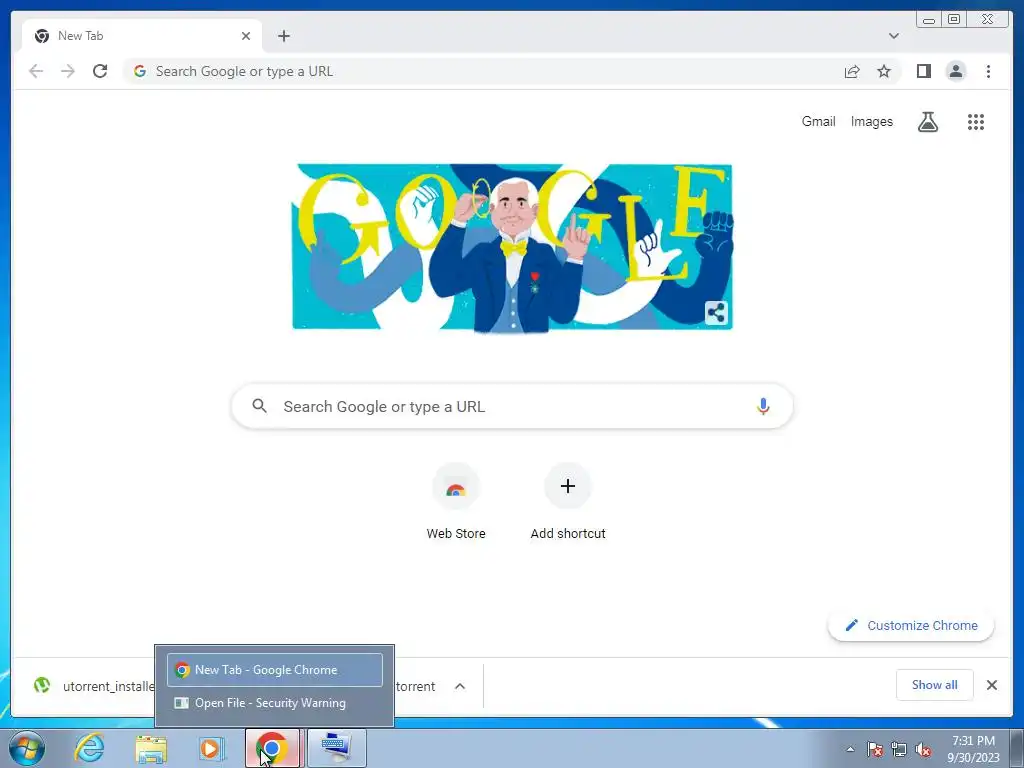
Task: Click the Chrome taskbar icon
Action: (272, 748)
